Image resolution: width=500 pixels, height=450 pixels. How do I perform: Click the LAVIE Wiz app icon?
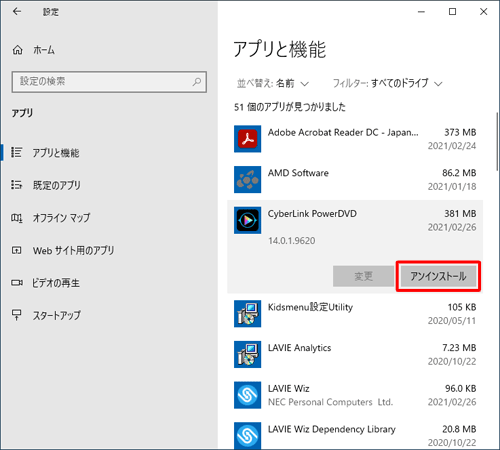tap(247, 395)
